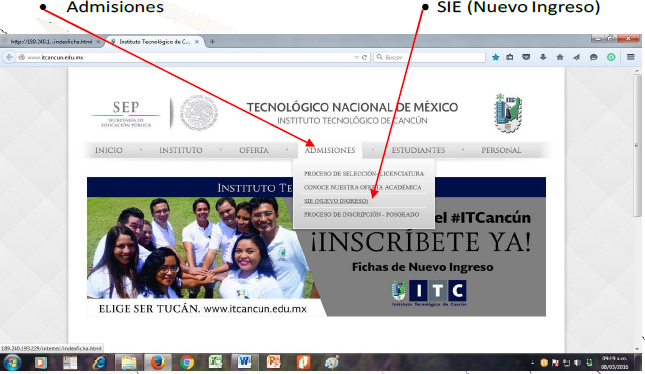This screenshot has width=645, height=374.
Task: Open PowerPoint from the taskbar
Action: point(274,362)
